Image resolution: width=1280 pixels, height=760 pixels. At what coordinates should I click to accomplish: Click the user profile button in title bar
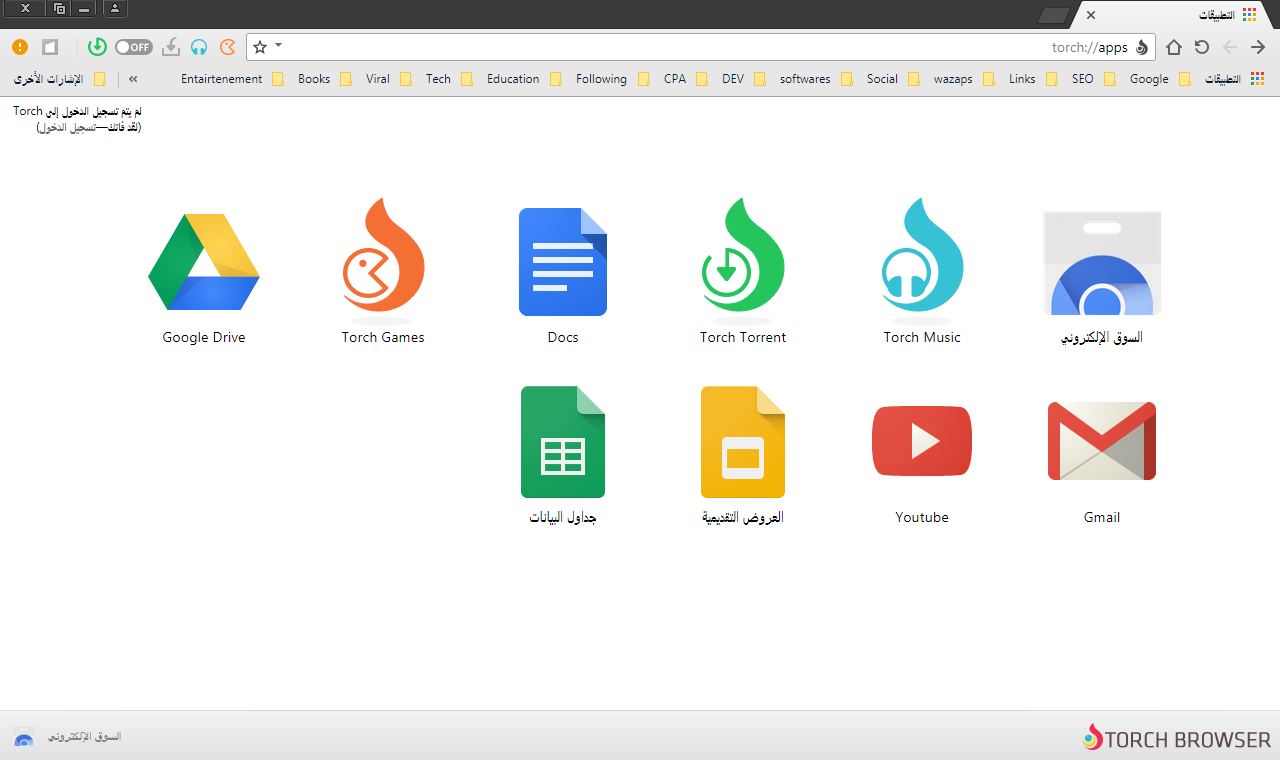115,9
